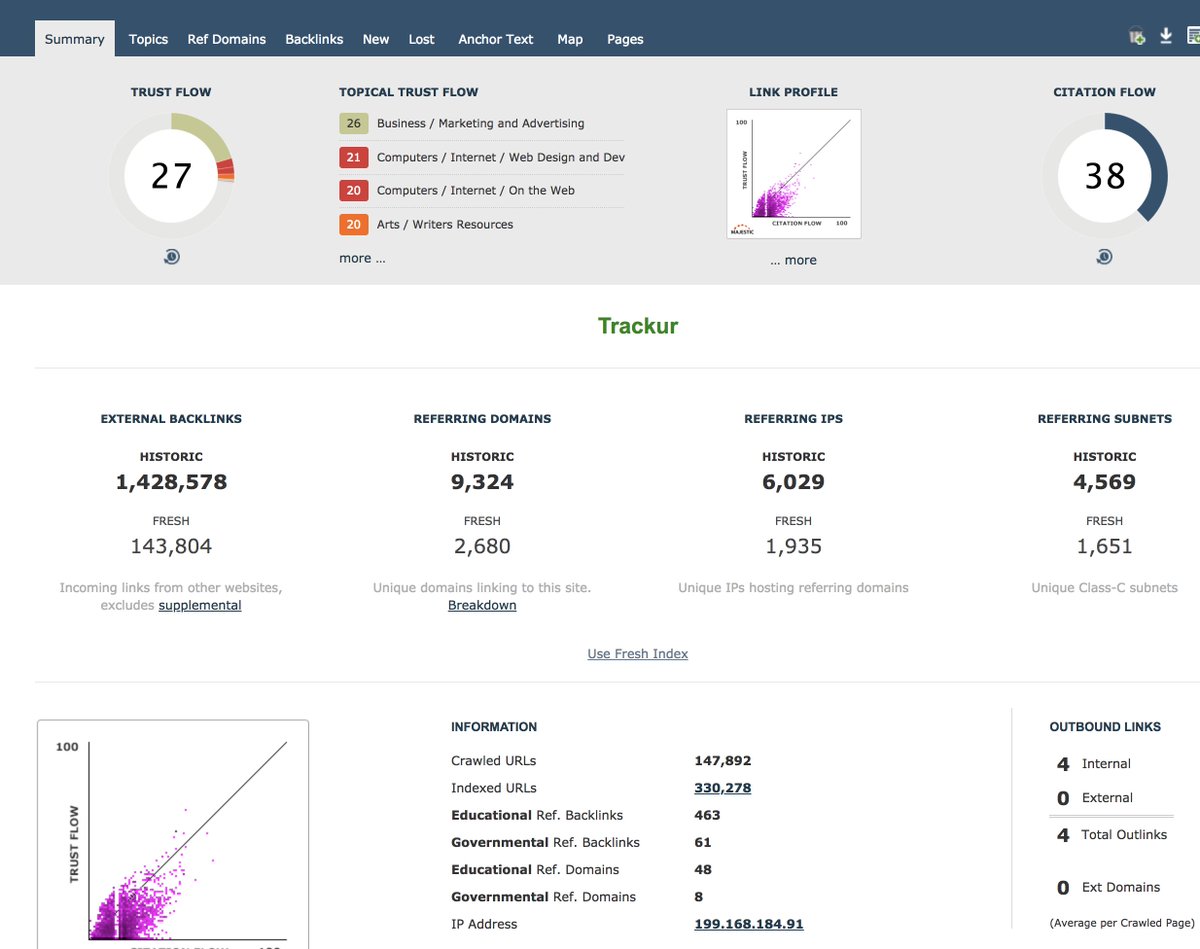The width and height of the screenshot is (1200, 949).
Task: Click the Use Fresh Index link
Action: click(637, 653)
